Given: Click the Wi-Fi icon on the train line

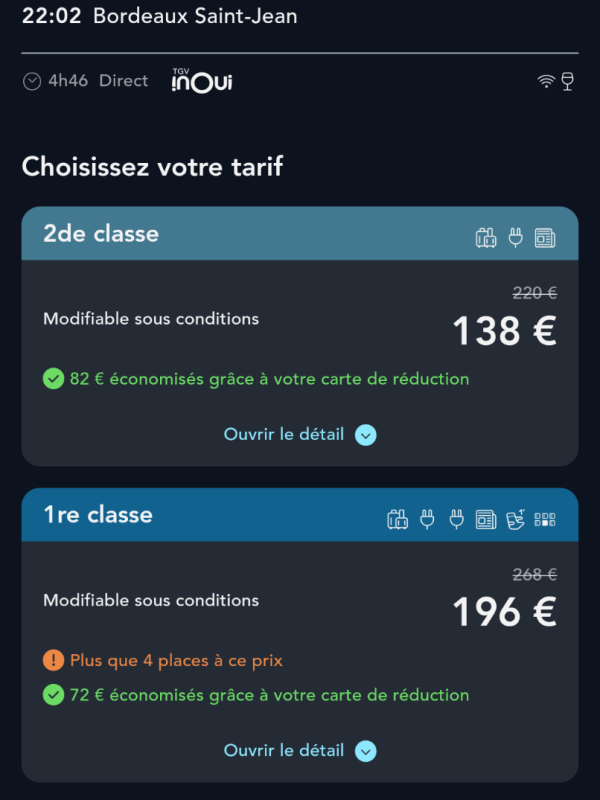Looking at the screenshot, I should pyautogui.click(x=546, y=82).
